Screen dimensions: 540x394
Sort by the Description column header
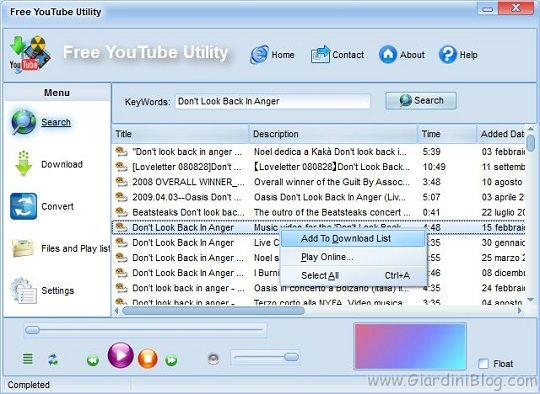[x=333, y=134]
